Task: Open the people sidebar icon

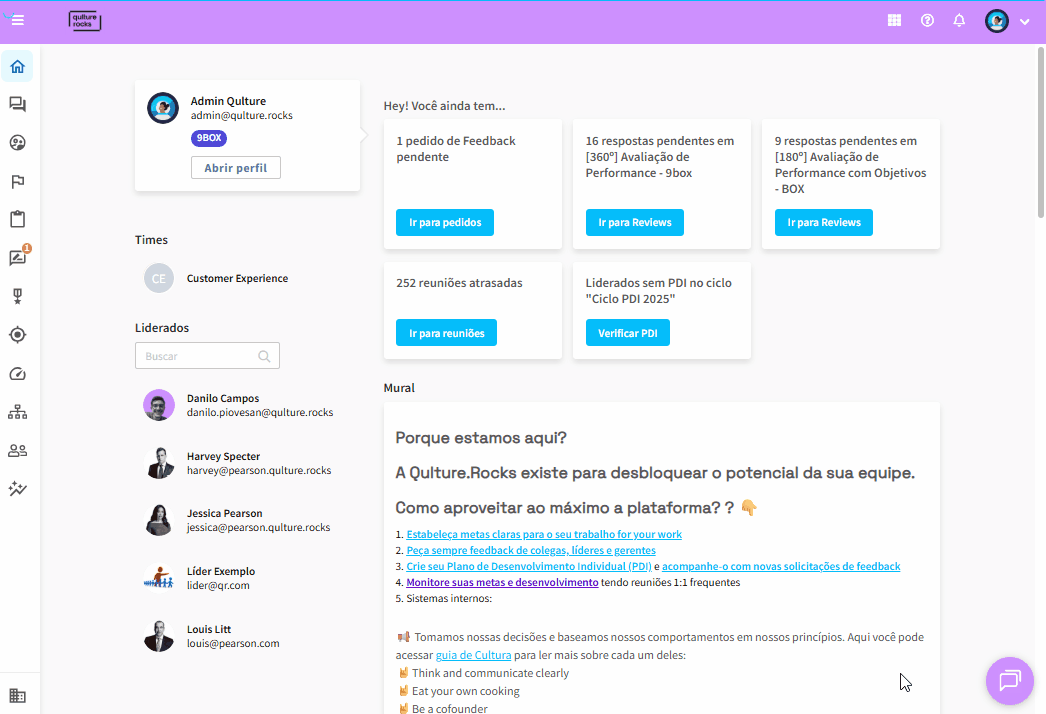Action: pyautogui.click(x=17, y=450)
